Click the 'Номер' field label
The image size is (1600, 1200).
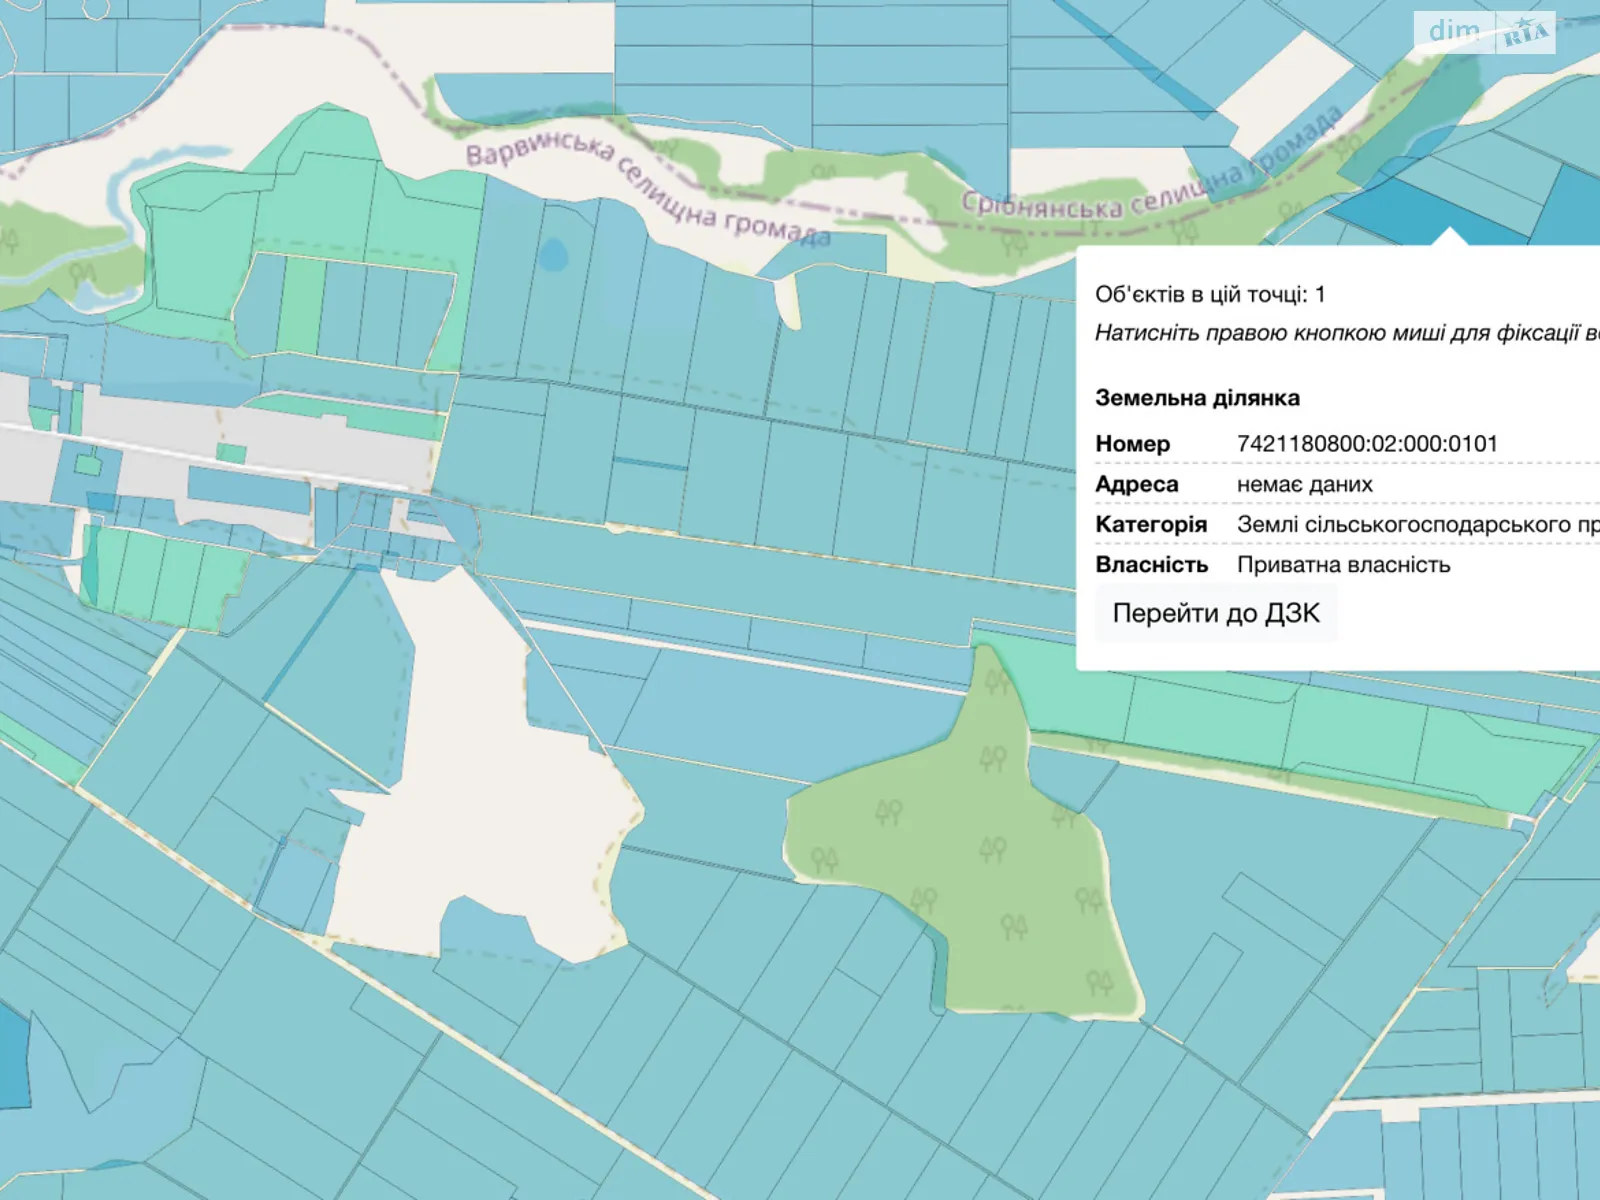[1132, 444]
